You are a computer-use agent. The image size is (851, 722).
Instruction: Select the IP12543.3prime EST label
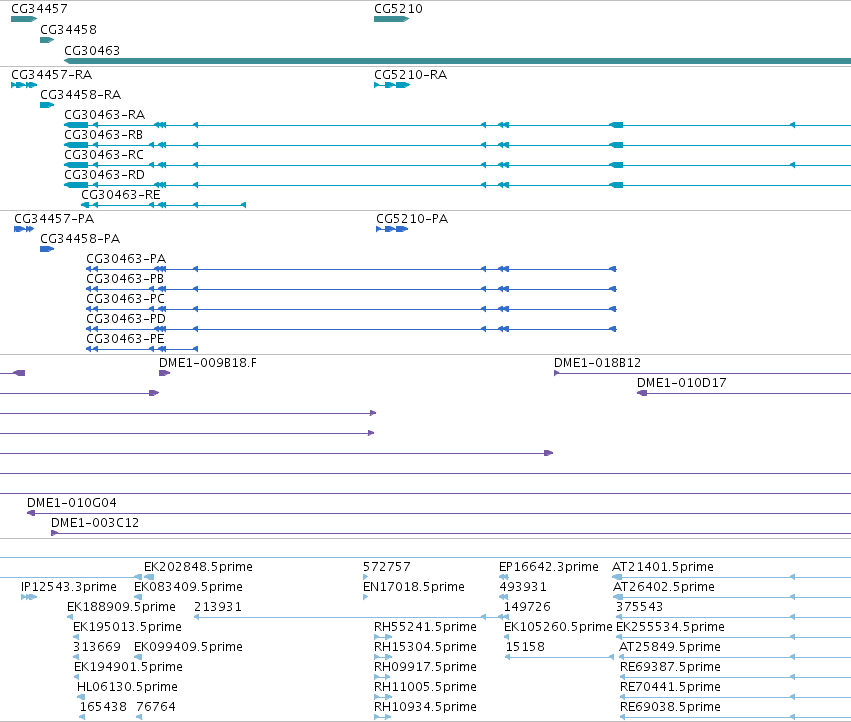(x=69, y=587)
